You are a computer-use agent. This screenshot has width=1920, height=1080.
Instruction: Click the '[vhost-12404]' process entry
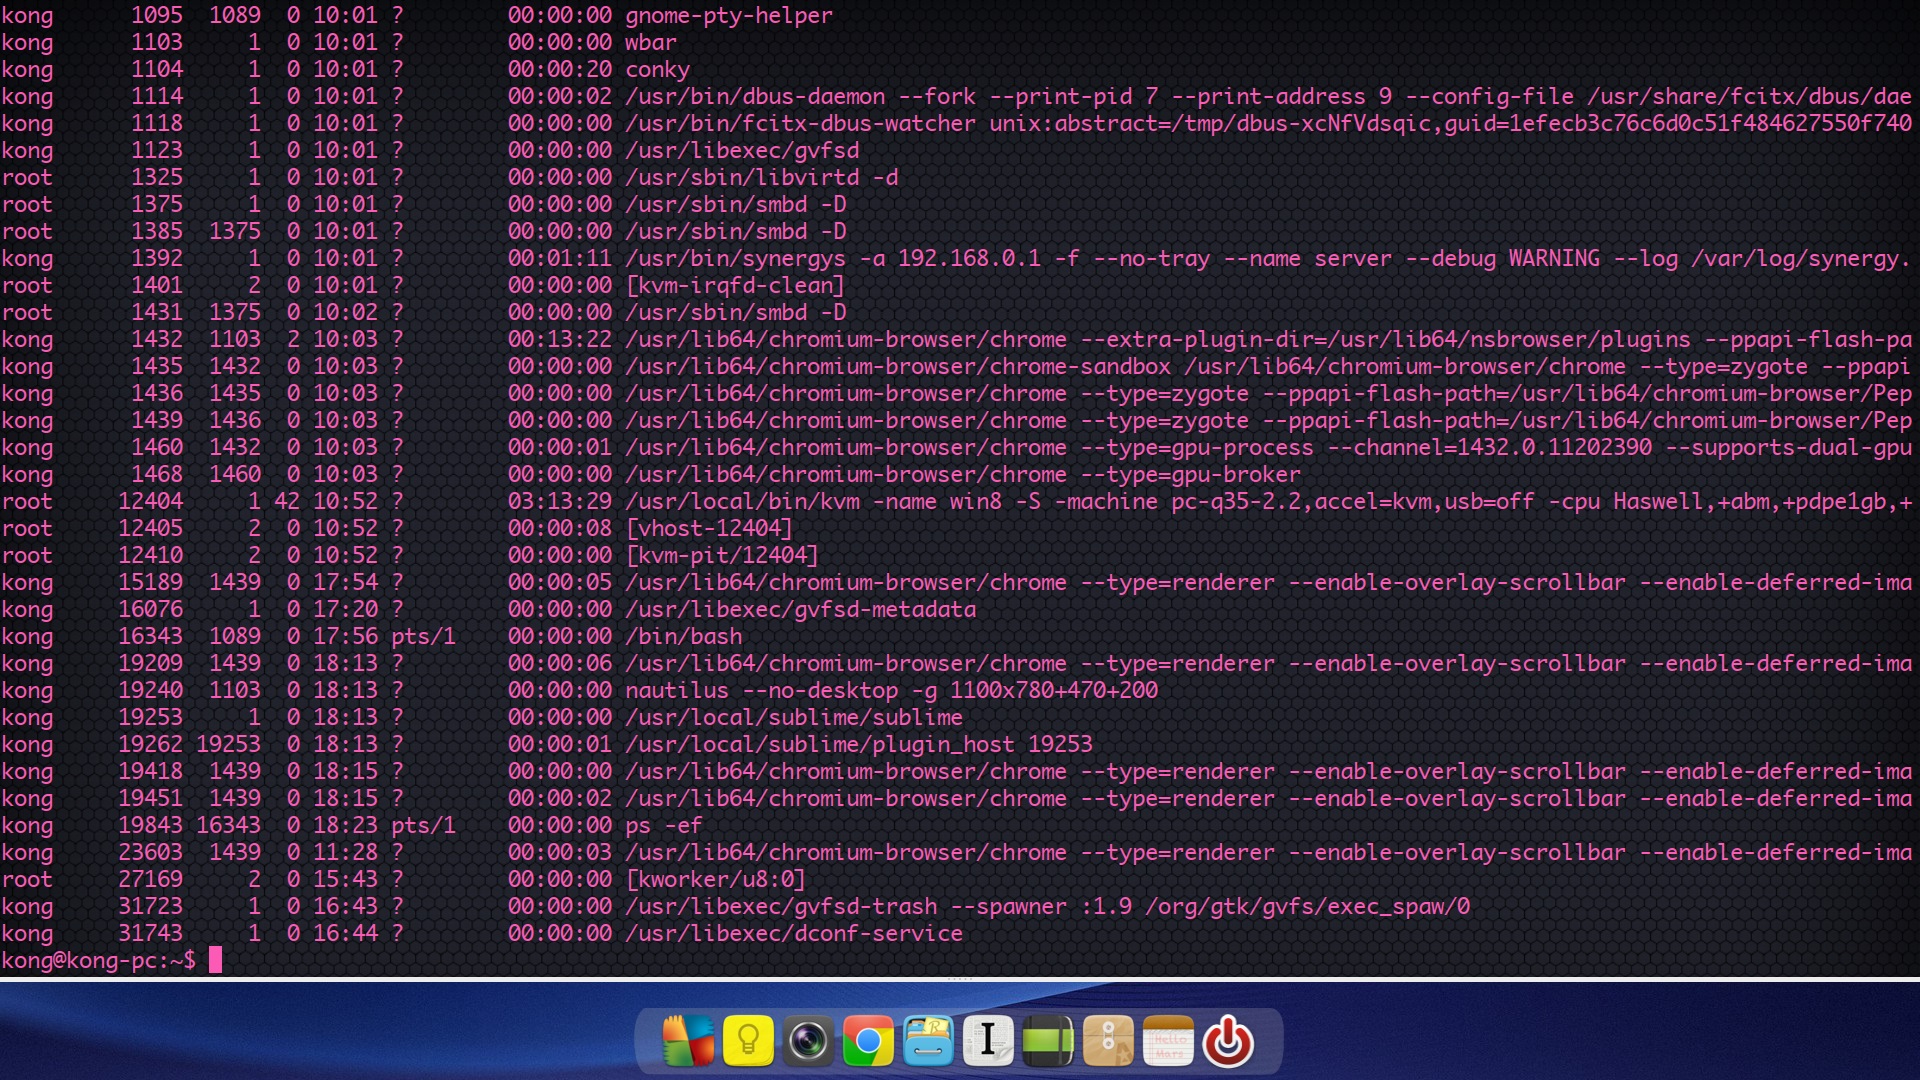coord(709,528)
